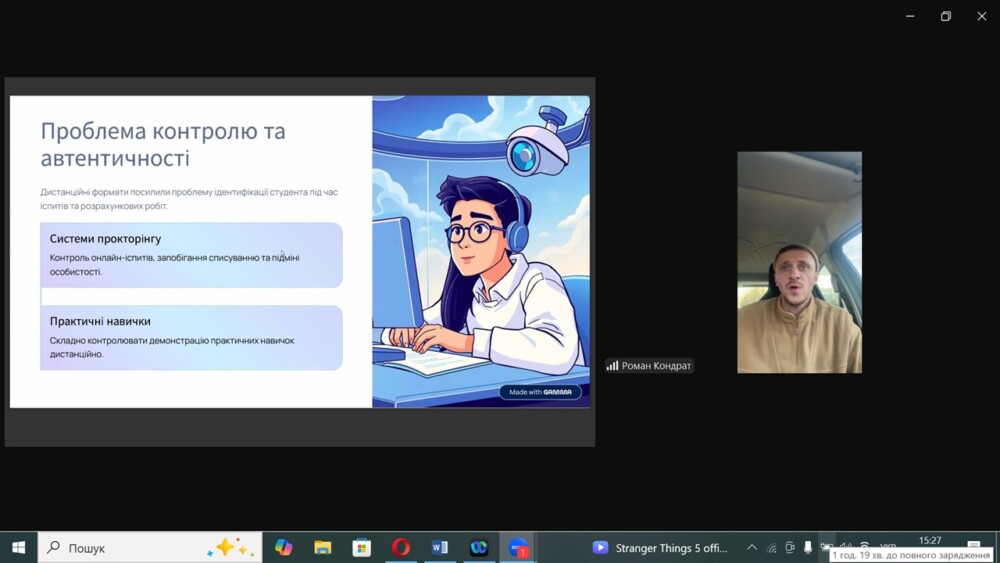
Task: Open the Zoom meeting taskbar icon
Action: (518, 547)
